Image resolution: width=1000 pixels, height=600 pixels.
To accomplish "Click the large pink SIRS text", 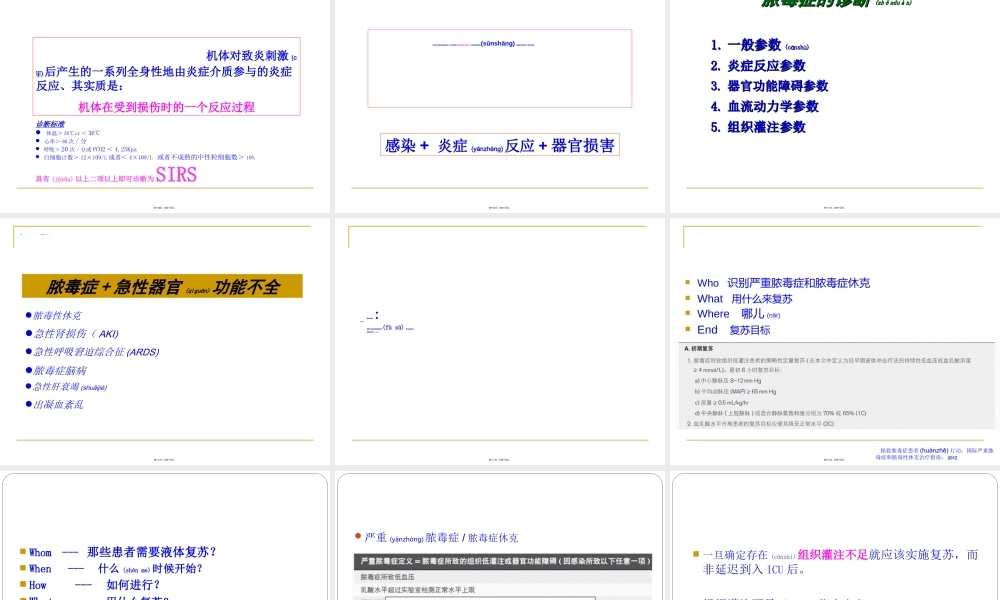I will pyautogui.click(x=176, y=175).
